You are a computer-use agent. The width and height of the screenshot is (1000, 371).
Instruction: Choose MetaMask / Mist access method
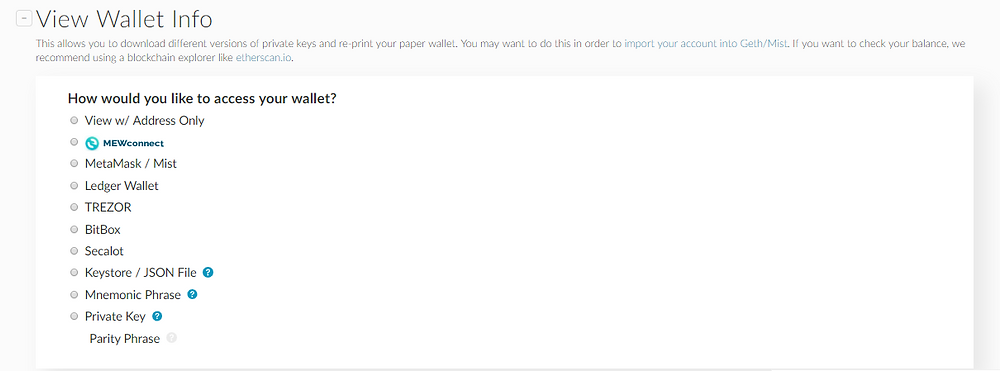[74, 163]
